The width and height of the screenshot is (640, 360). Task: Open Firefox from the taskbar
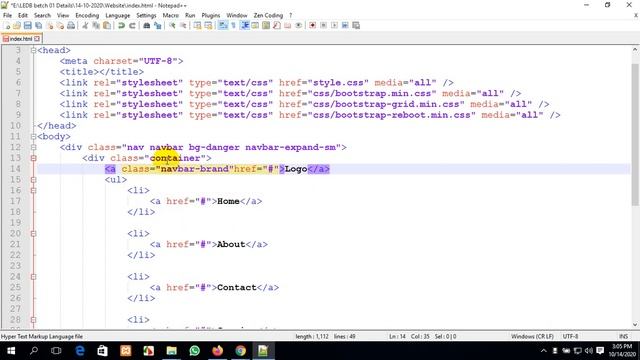pyautogui.click(x=218, y=351)
